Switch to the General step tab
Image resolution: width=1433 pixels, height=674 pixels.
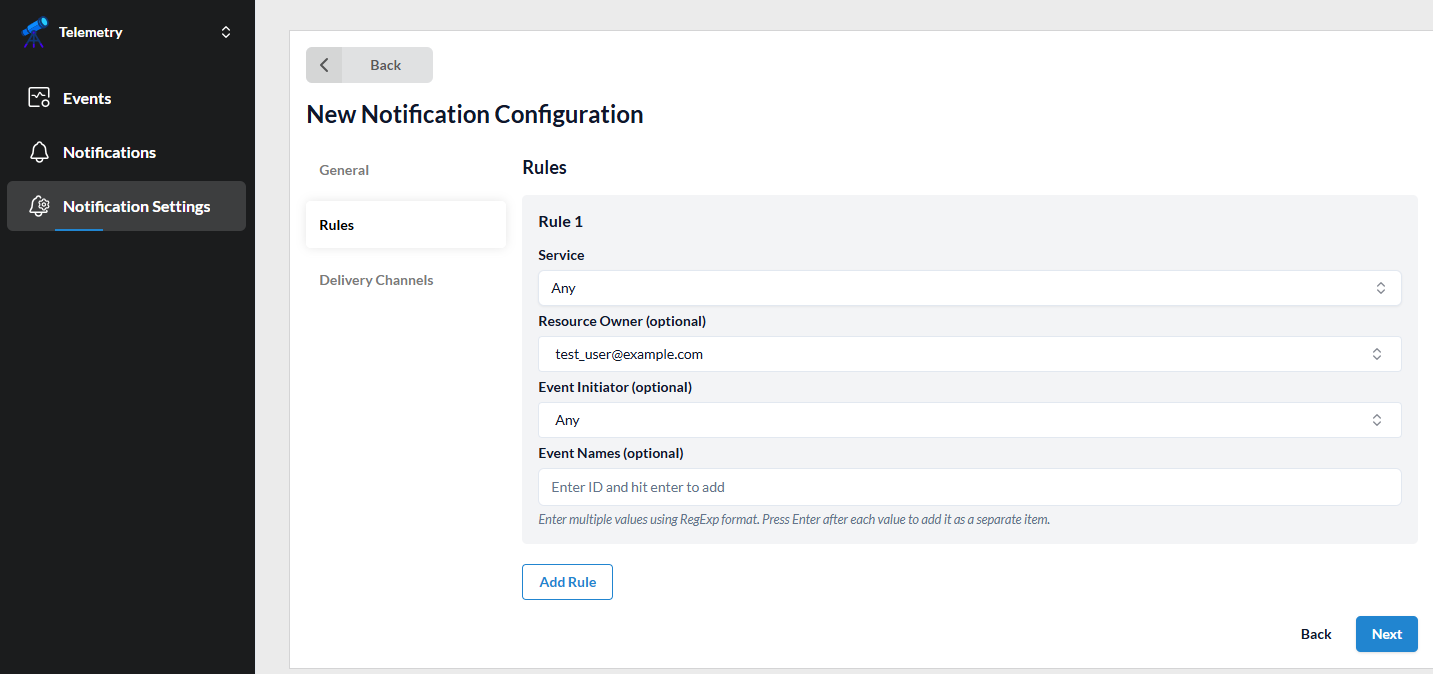coord(344,170)
